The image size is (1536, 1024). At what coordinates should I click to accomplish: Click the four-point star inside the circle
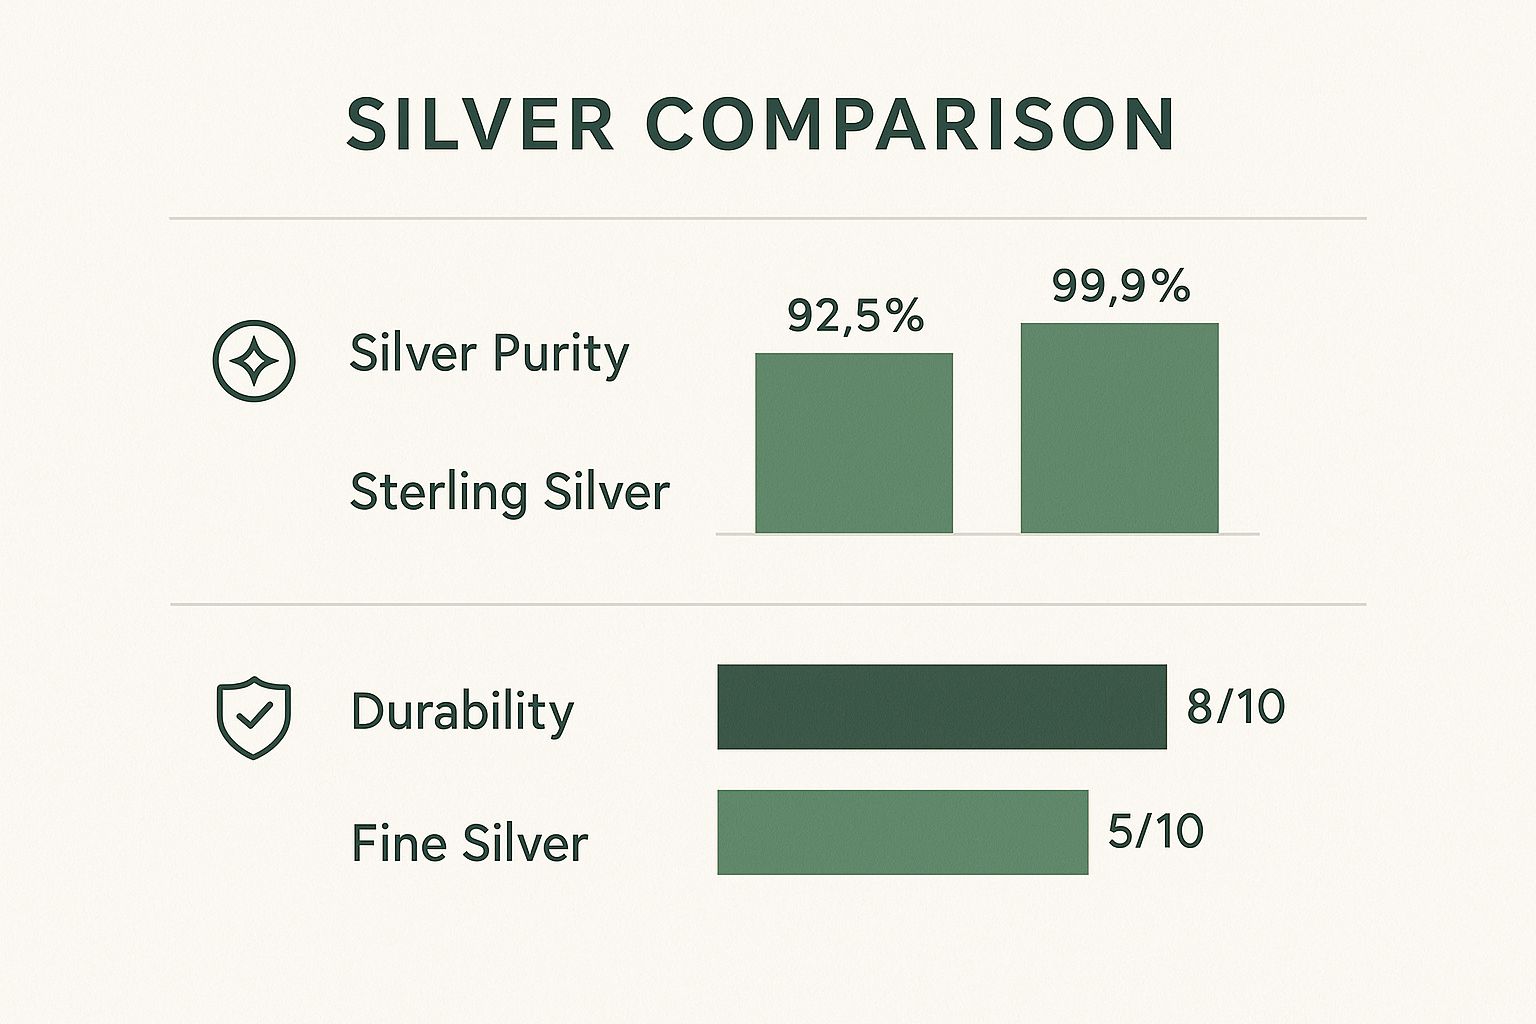[254, 361]
